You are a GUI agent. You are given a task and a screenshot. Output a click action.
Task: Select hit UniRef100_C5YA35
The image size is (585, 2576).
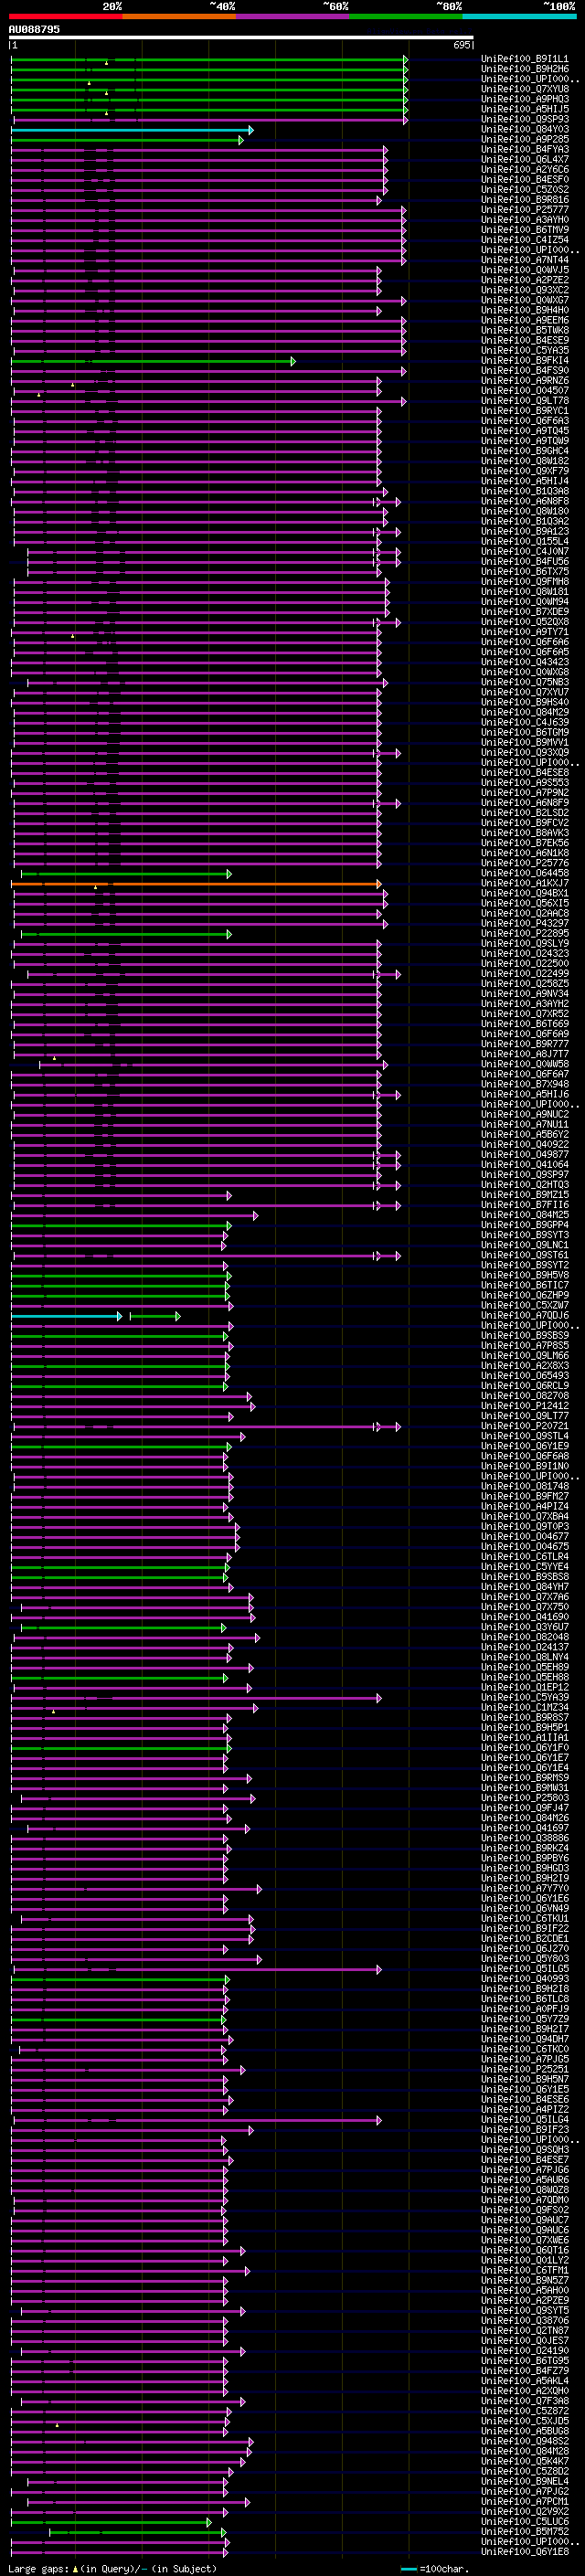point(525,350)
